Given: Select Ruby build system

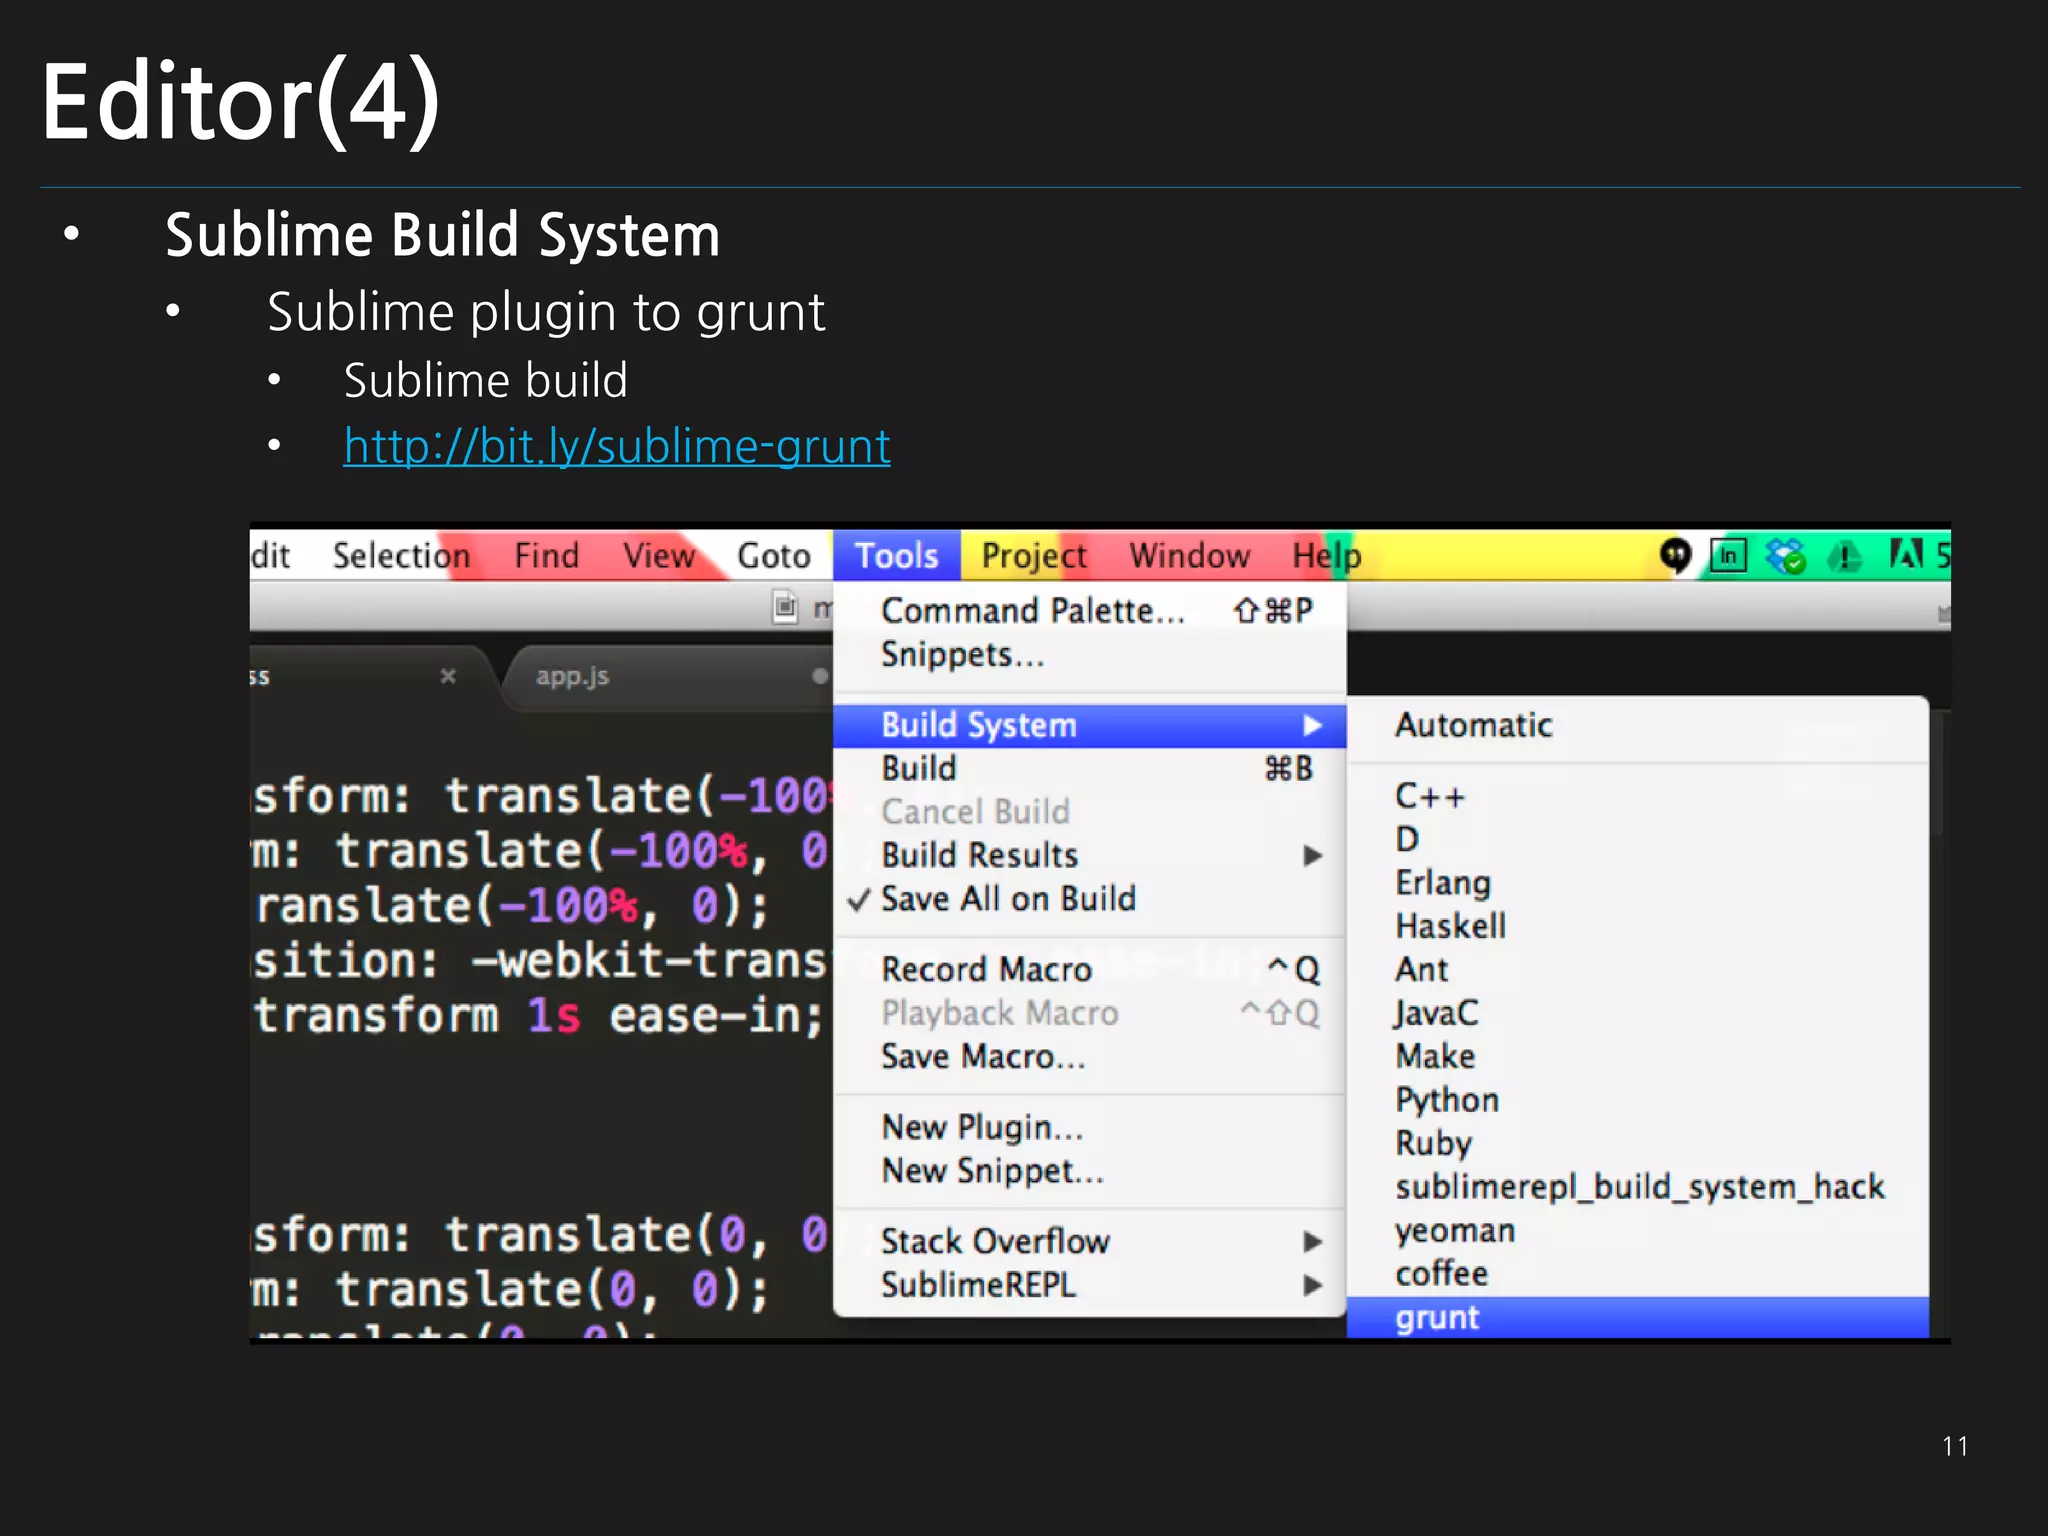Looking at the screenshot, I should click(x=1638, y=1143).
